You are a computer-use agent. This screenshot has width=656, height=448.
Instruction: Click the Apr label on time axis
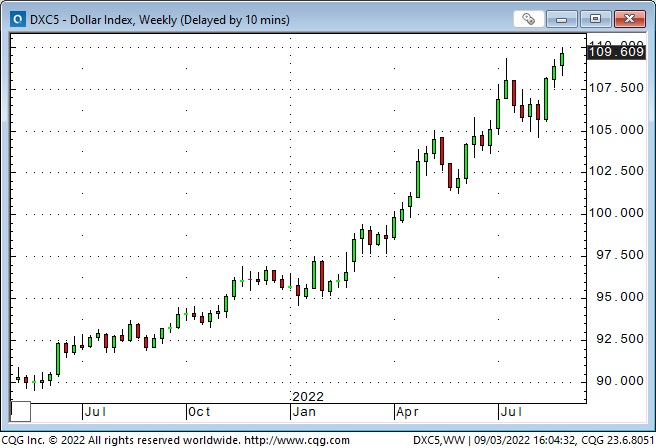coord(407,412)
